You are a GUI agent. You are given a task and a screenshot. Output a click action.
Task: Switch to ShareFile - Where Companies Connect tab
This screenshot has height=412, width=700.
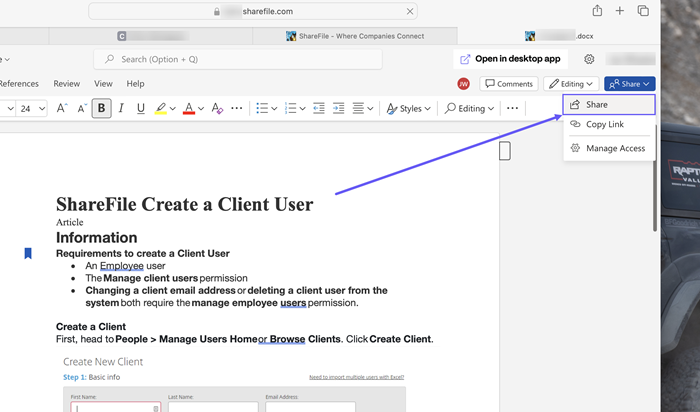click(355, 36)
